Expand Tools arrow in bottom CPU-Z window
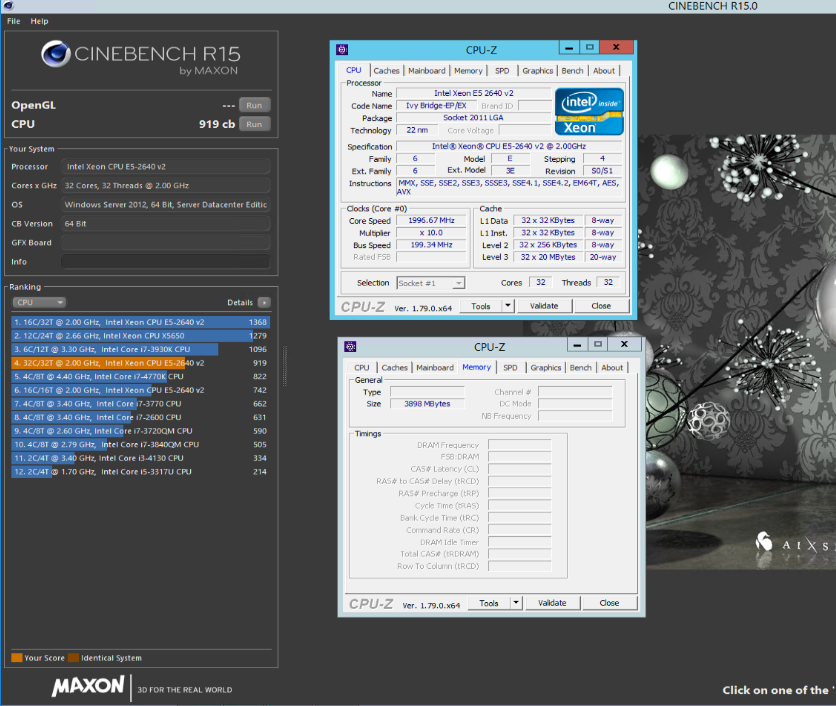Screen dimensions: 836x706 (x=516, y=603)
